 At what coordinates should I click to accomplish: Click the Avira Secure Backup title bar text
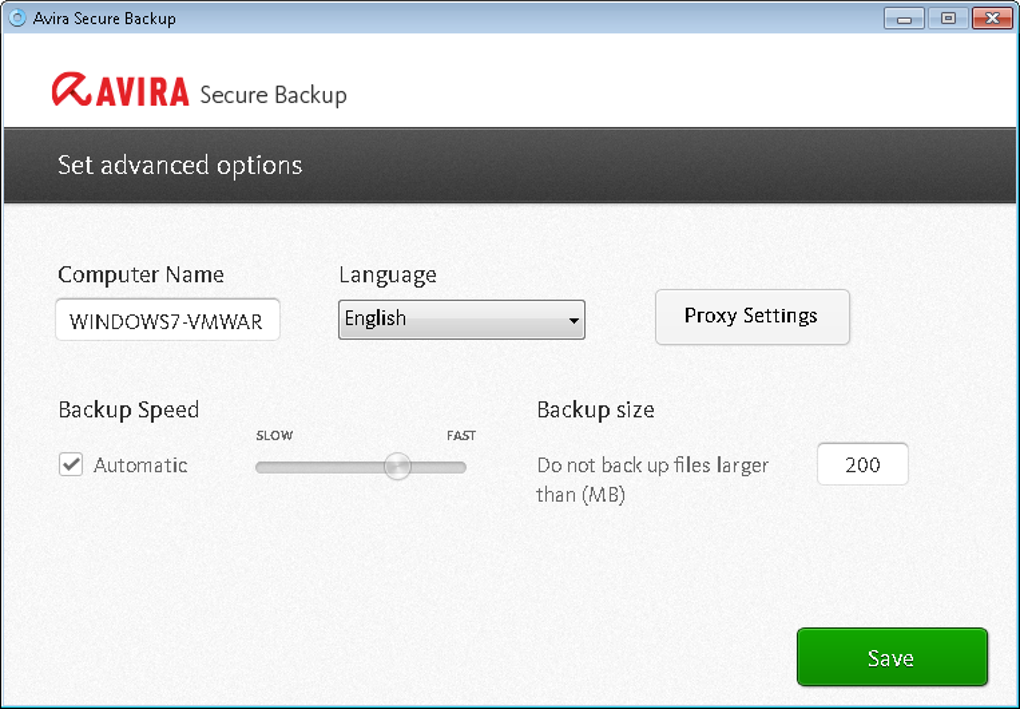click(104, 18)
